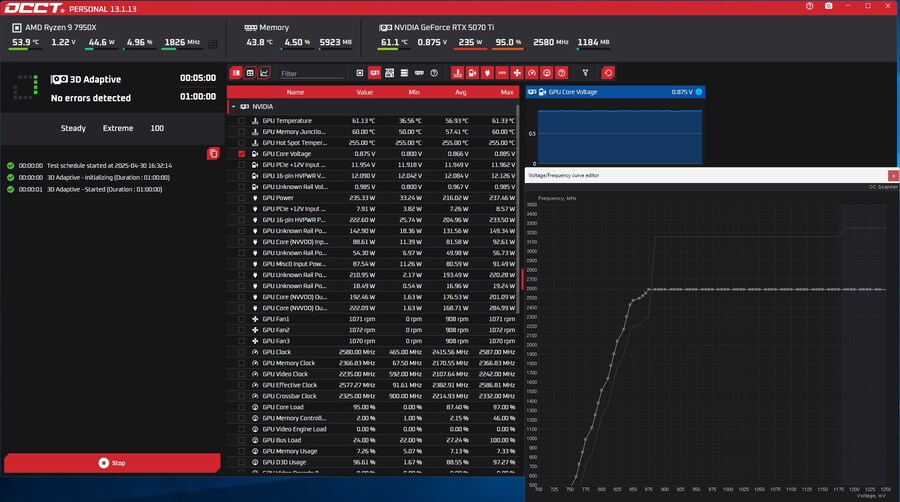900x502 pixels.
Task: Collapse the NVIDIA sensor group
Action: pyautogui.click(x=233, y=105)
